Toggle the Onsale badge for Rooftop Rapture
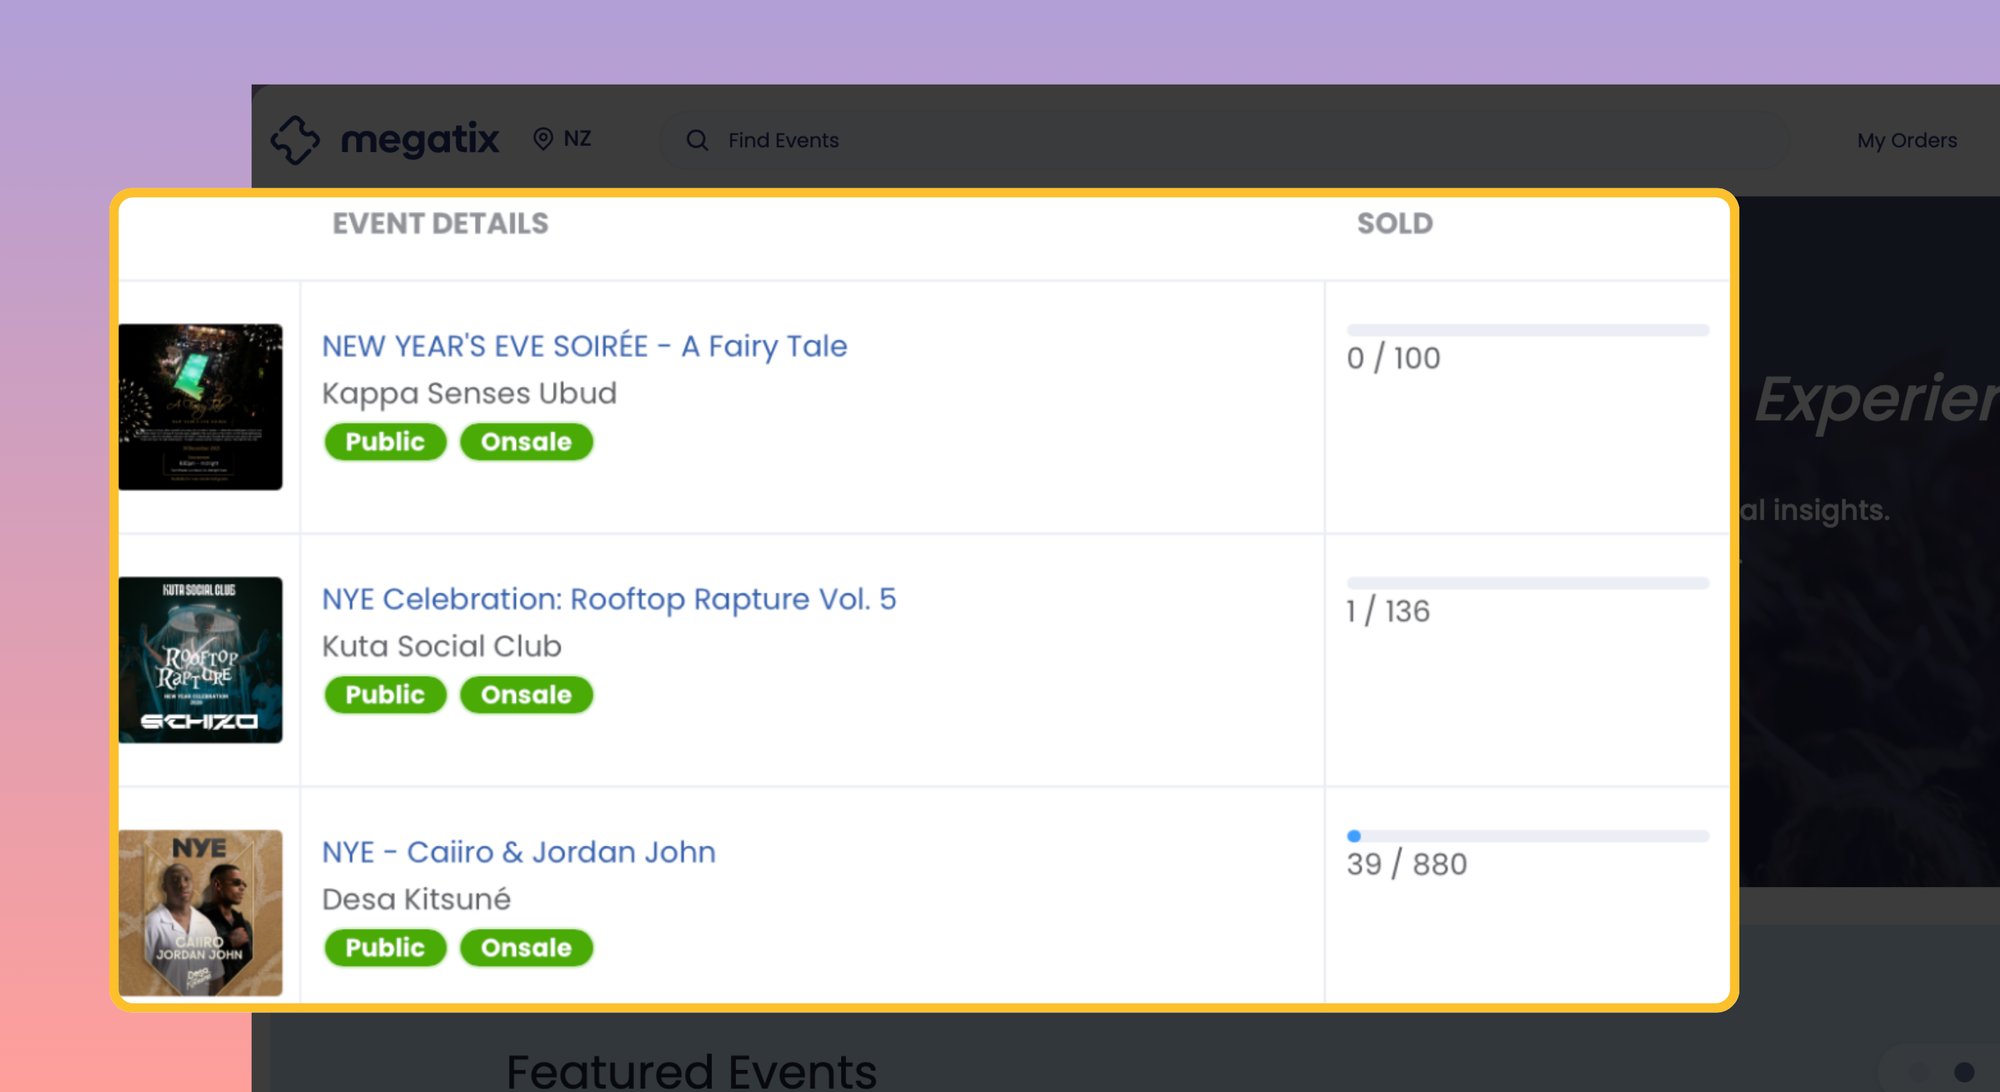2000x1092 pixels. (x=526, y=694)
